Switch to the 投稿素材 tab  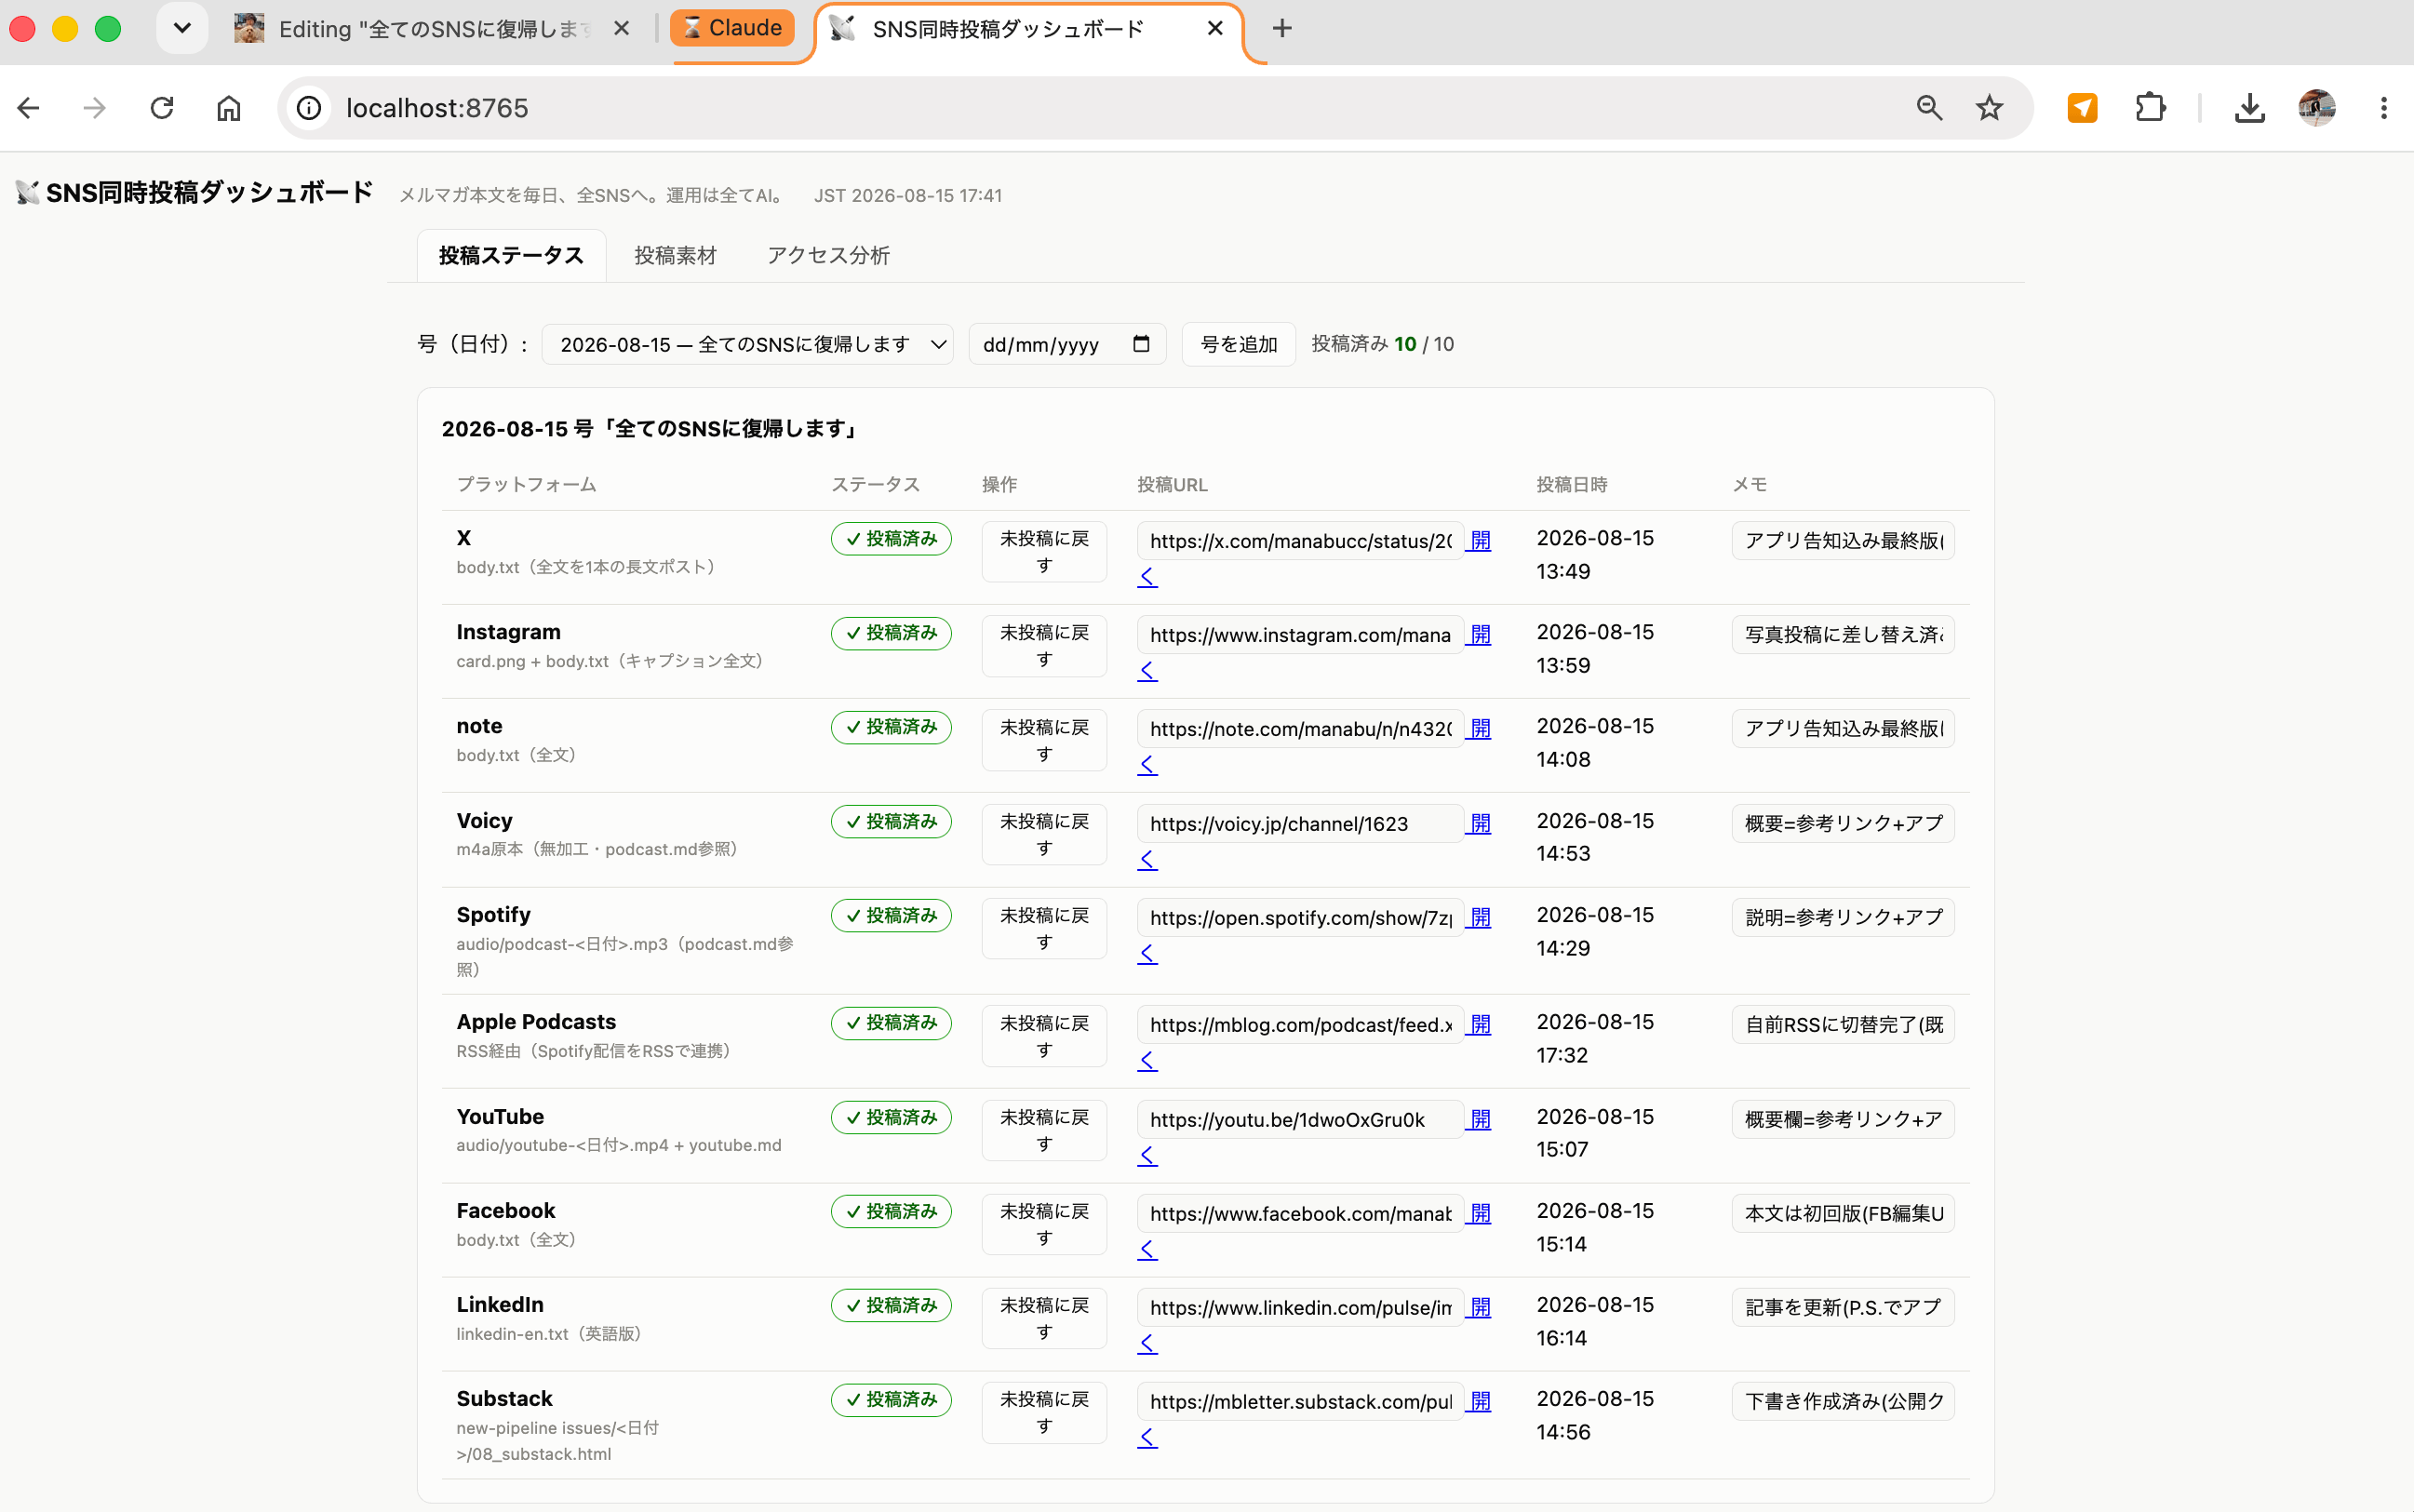point(675,255)
